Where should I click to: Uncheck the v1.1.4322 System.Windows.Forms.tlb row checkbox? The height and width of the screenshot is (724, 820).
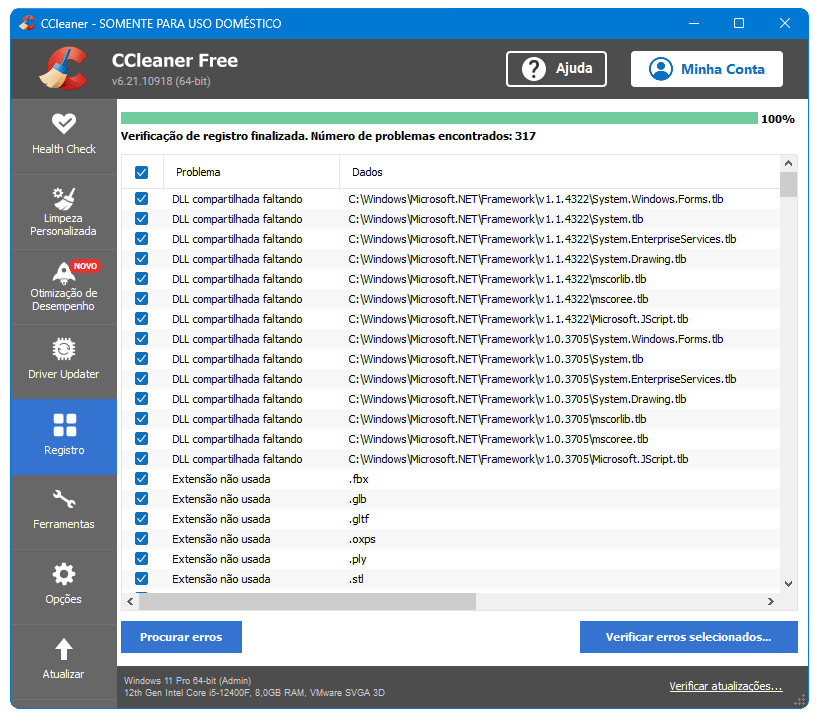pyautogui.click(x=141, y=199)
